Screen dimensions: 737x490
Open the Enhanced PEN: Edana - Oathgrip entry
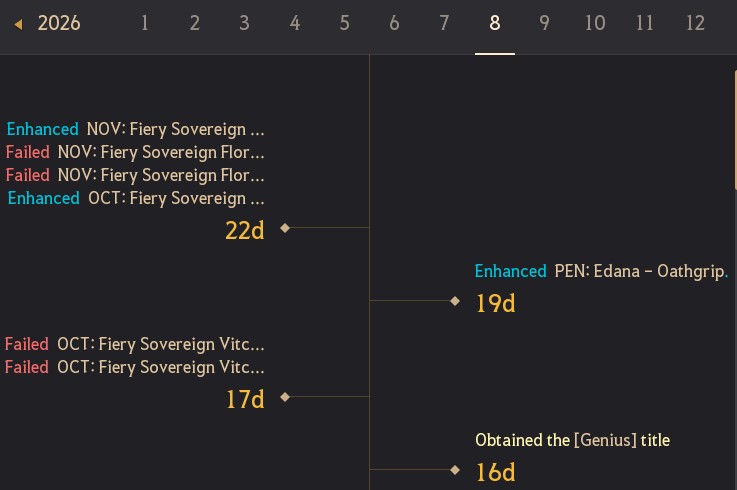click(x=601, y=271)
